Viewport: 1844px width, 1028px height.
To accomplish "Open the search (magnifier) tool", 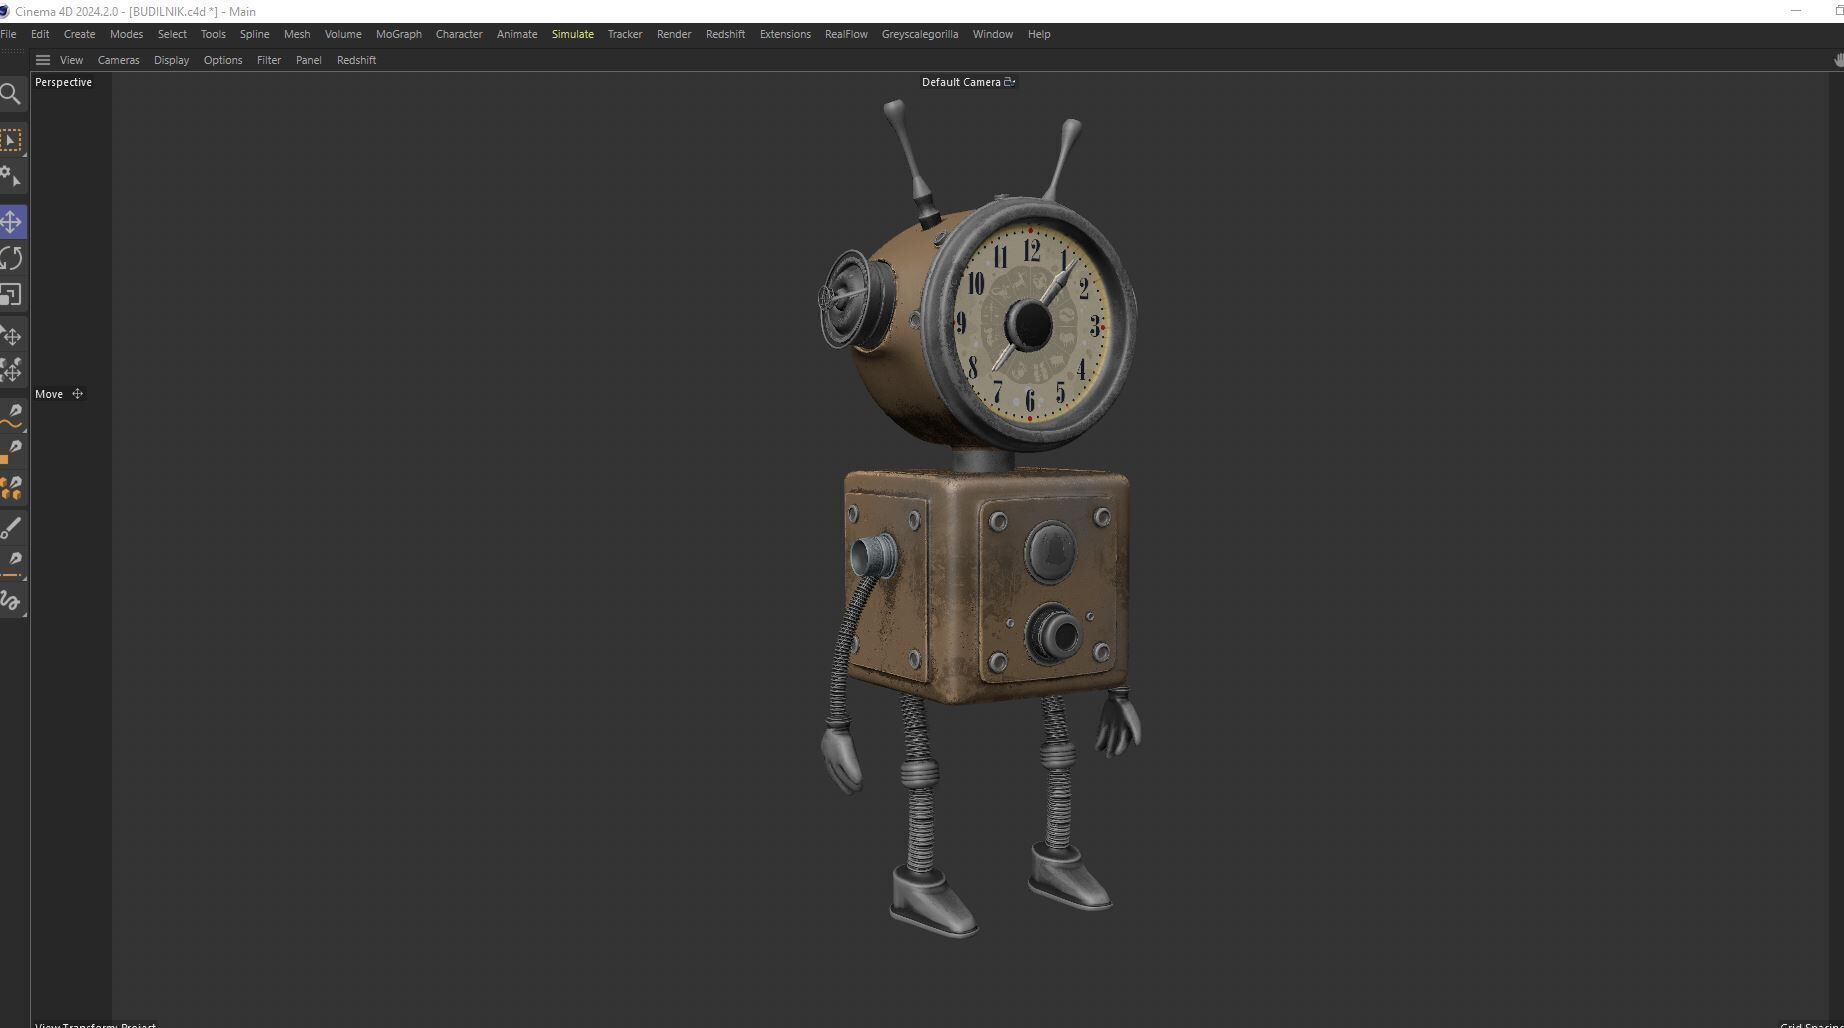I will coord(11,95).
